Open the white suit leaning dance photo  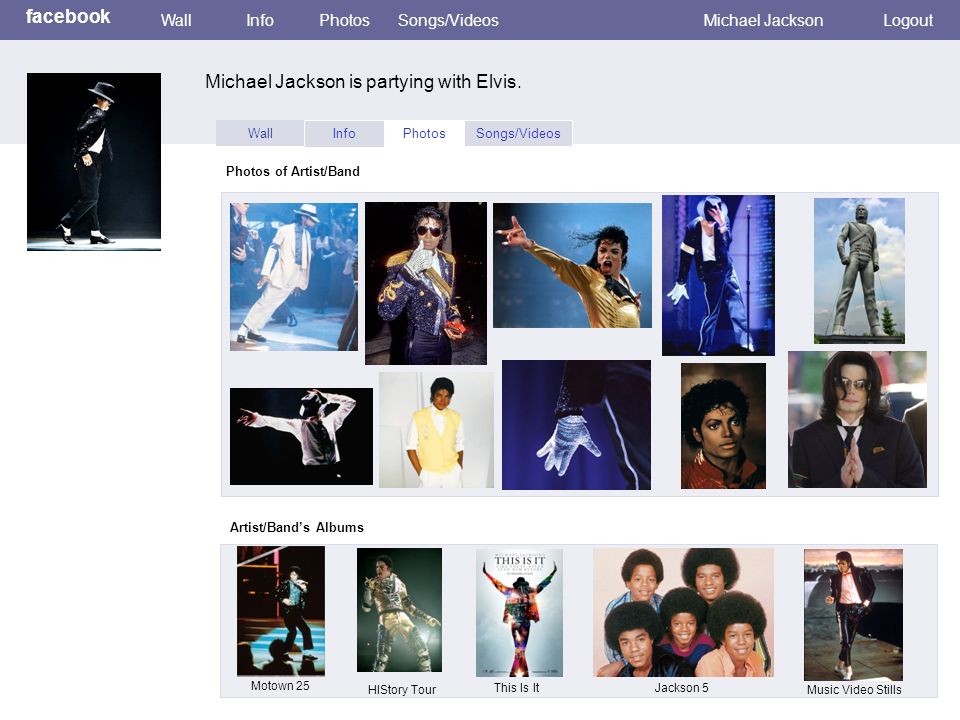tap(294, 277)
